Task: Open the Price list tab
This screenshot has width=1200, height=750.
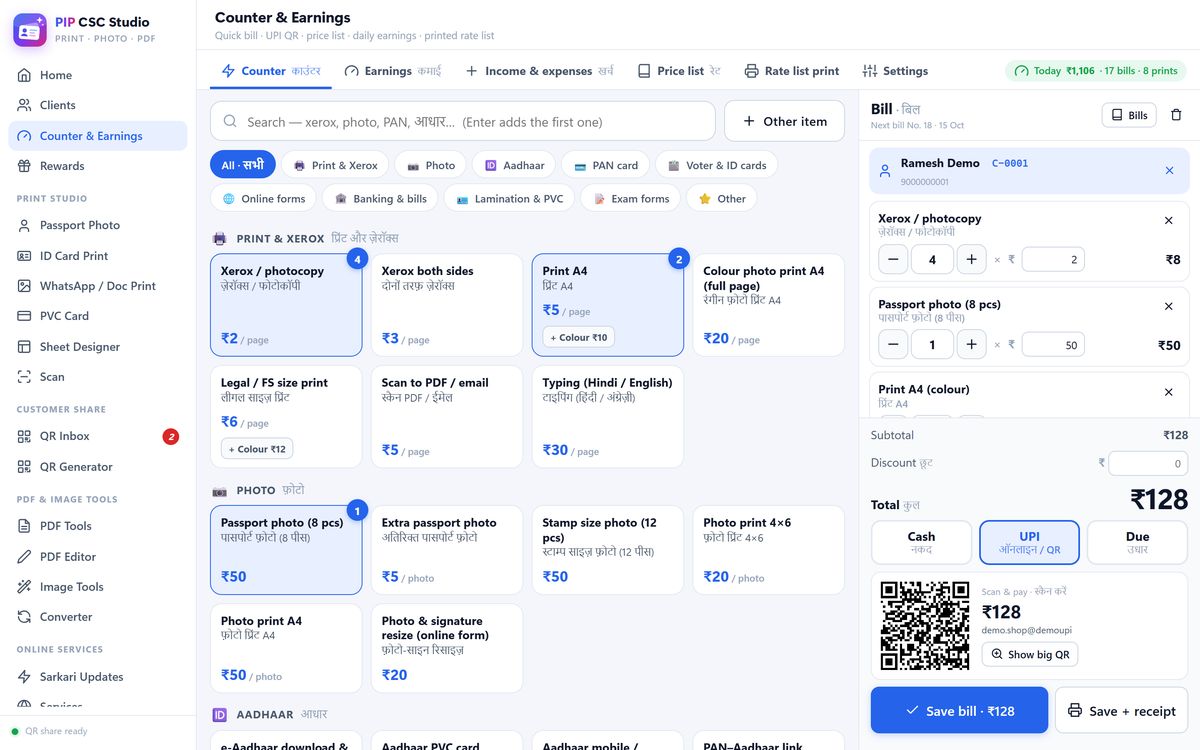Action: point(679,71)
